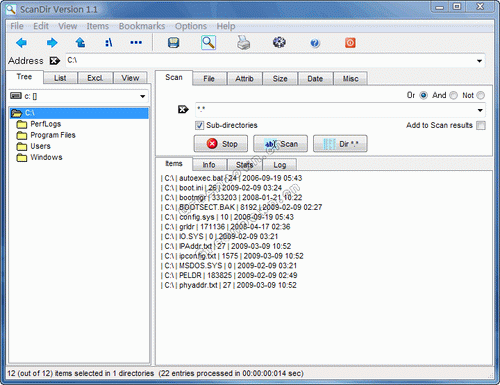The height and width of the screenshot is (385, 500).
Task: Switch to the List tab
Action: click(60, 78)
